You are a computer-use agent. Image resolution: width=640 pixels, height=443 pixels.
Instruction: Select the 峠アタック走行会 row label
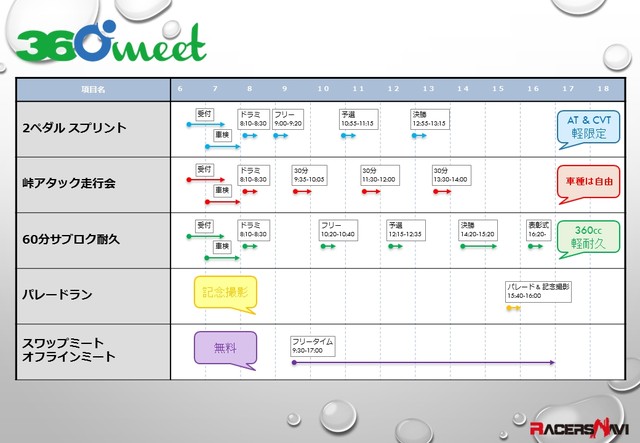(68, 184)
